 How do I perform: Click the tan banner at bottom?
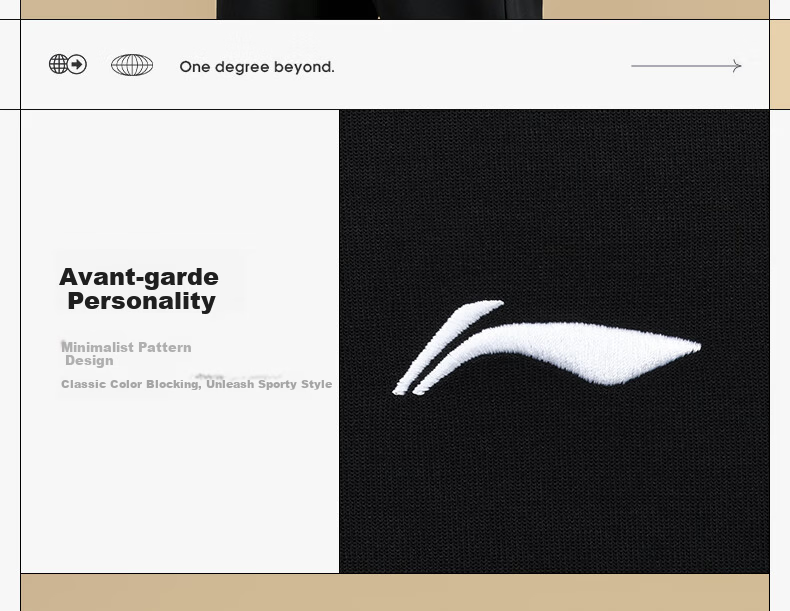tap(395, 592)
